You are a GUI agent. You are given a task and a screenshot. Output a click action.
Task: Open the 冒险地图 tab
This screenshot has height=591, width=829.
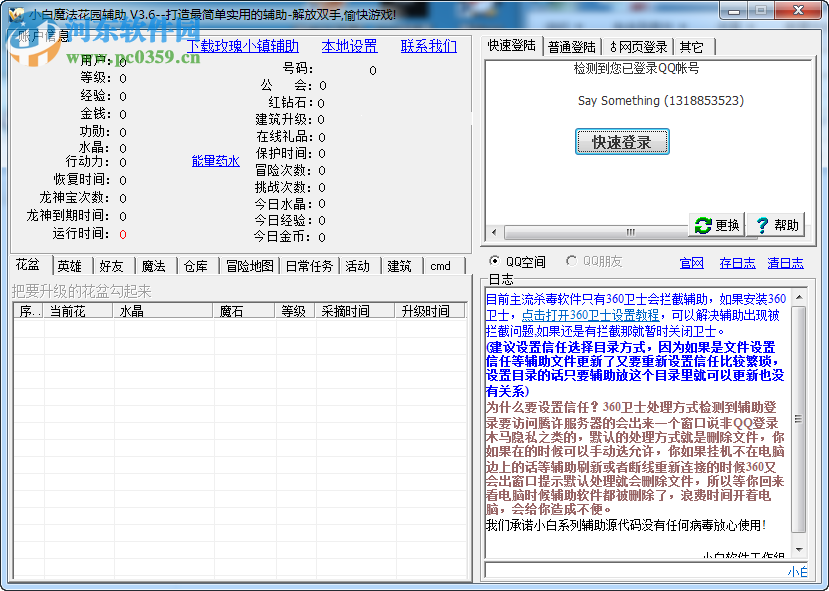pos(248,266)
